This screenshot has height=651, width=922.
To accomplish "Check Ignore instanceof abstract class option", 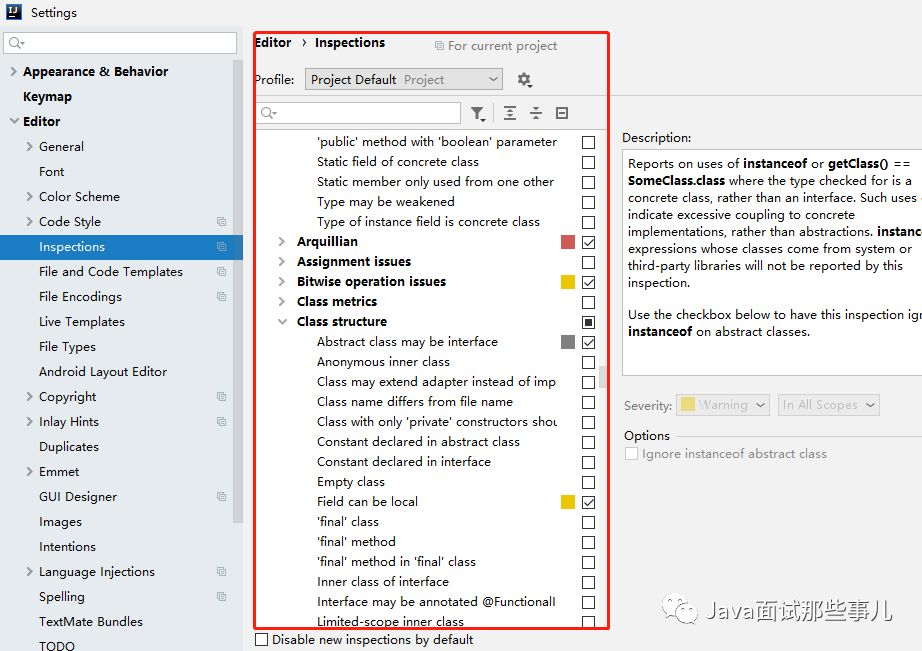I will [x=632, y=453].
